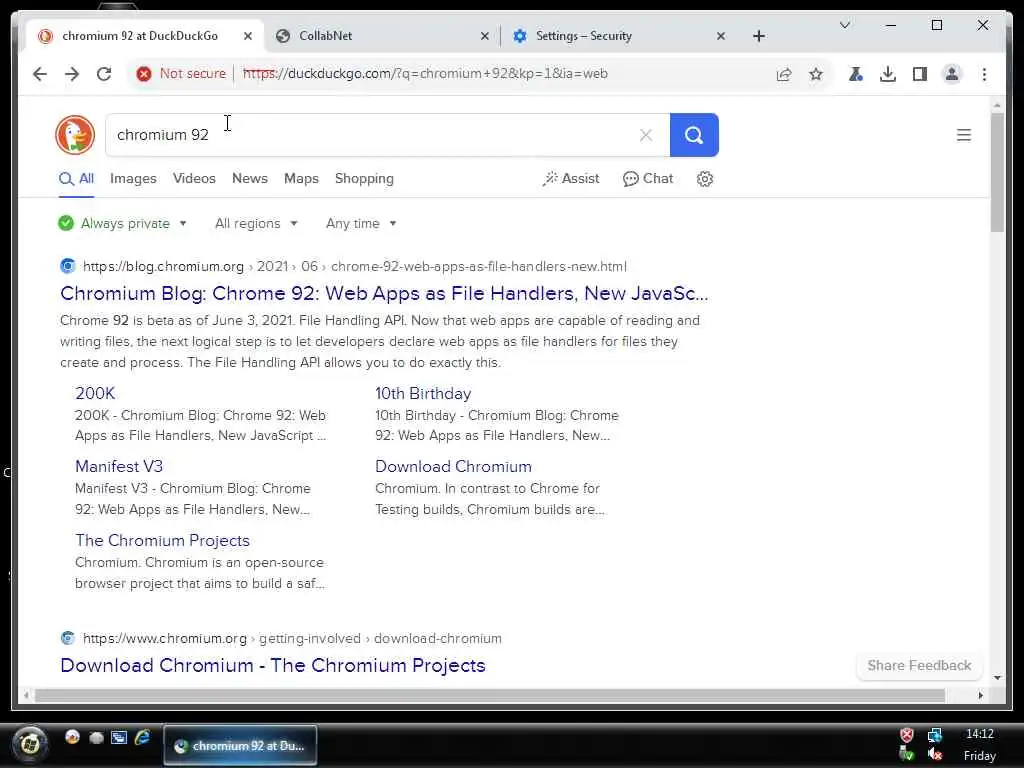Click the www.chromium.org result URL
This screenshot has width=1024, height=768.
click(292, 639)
